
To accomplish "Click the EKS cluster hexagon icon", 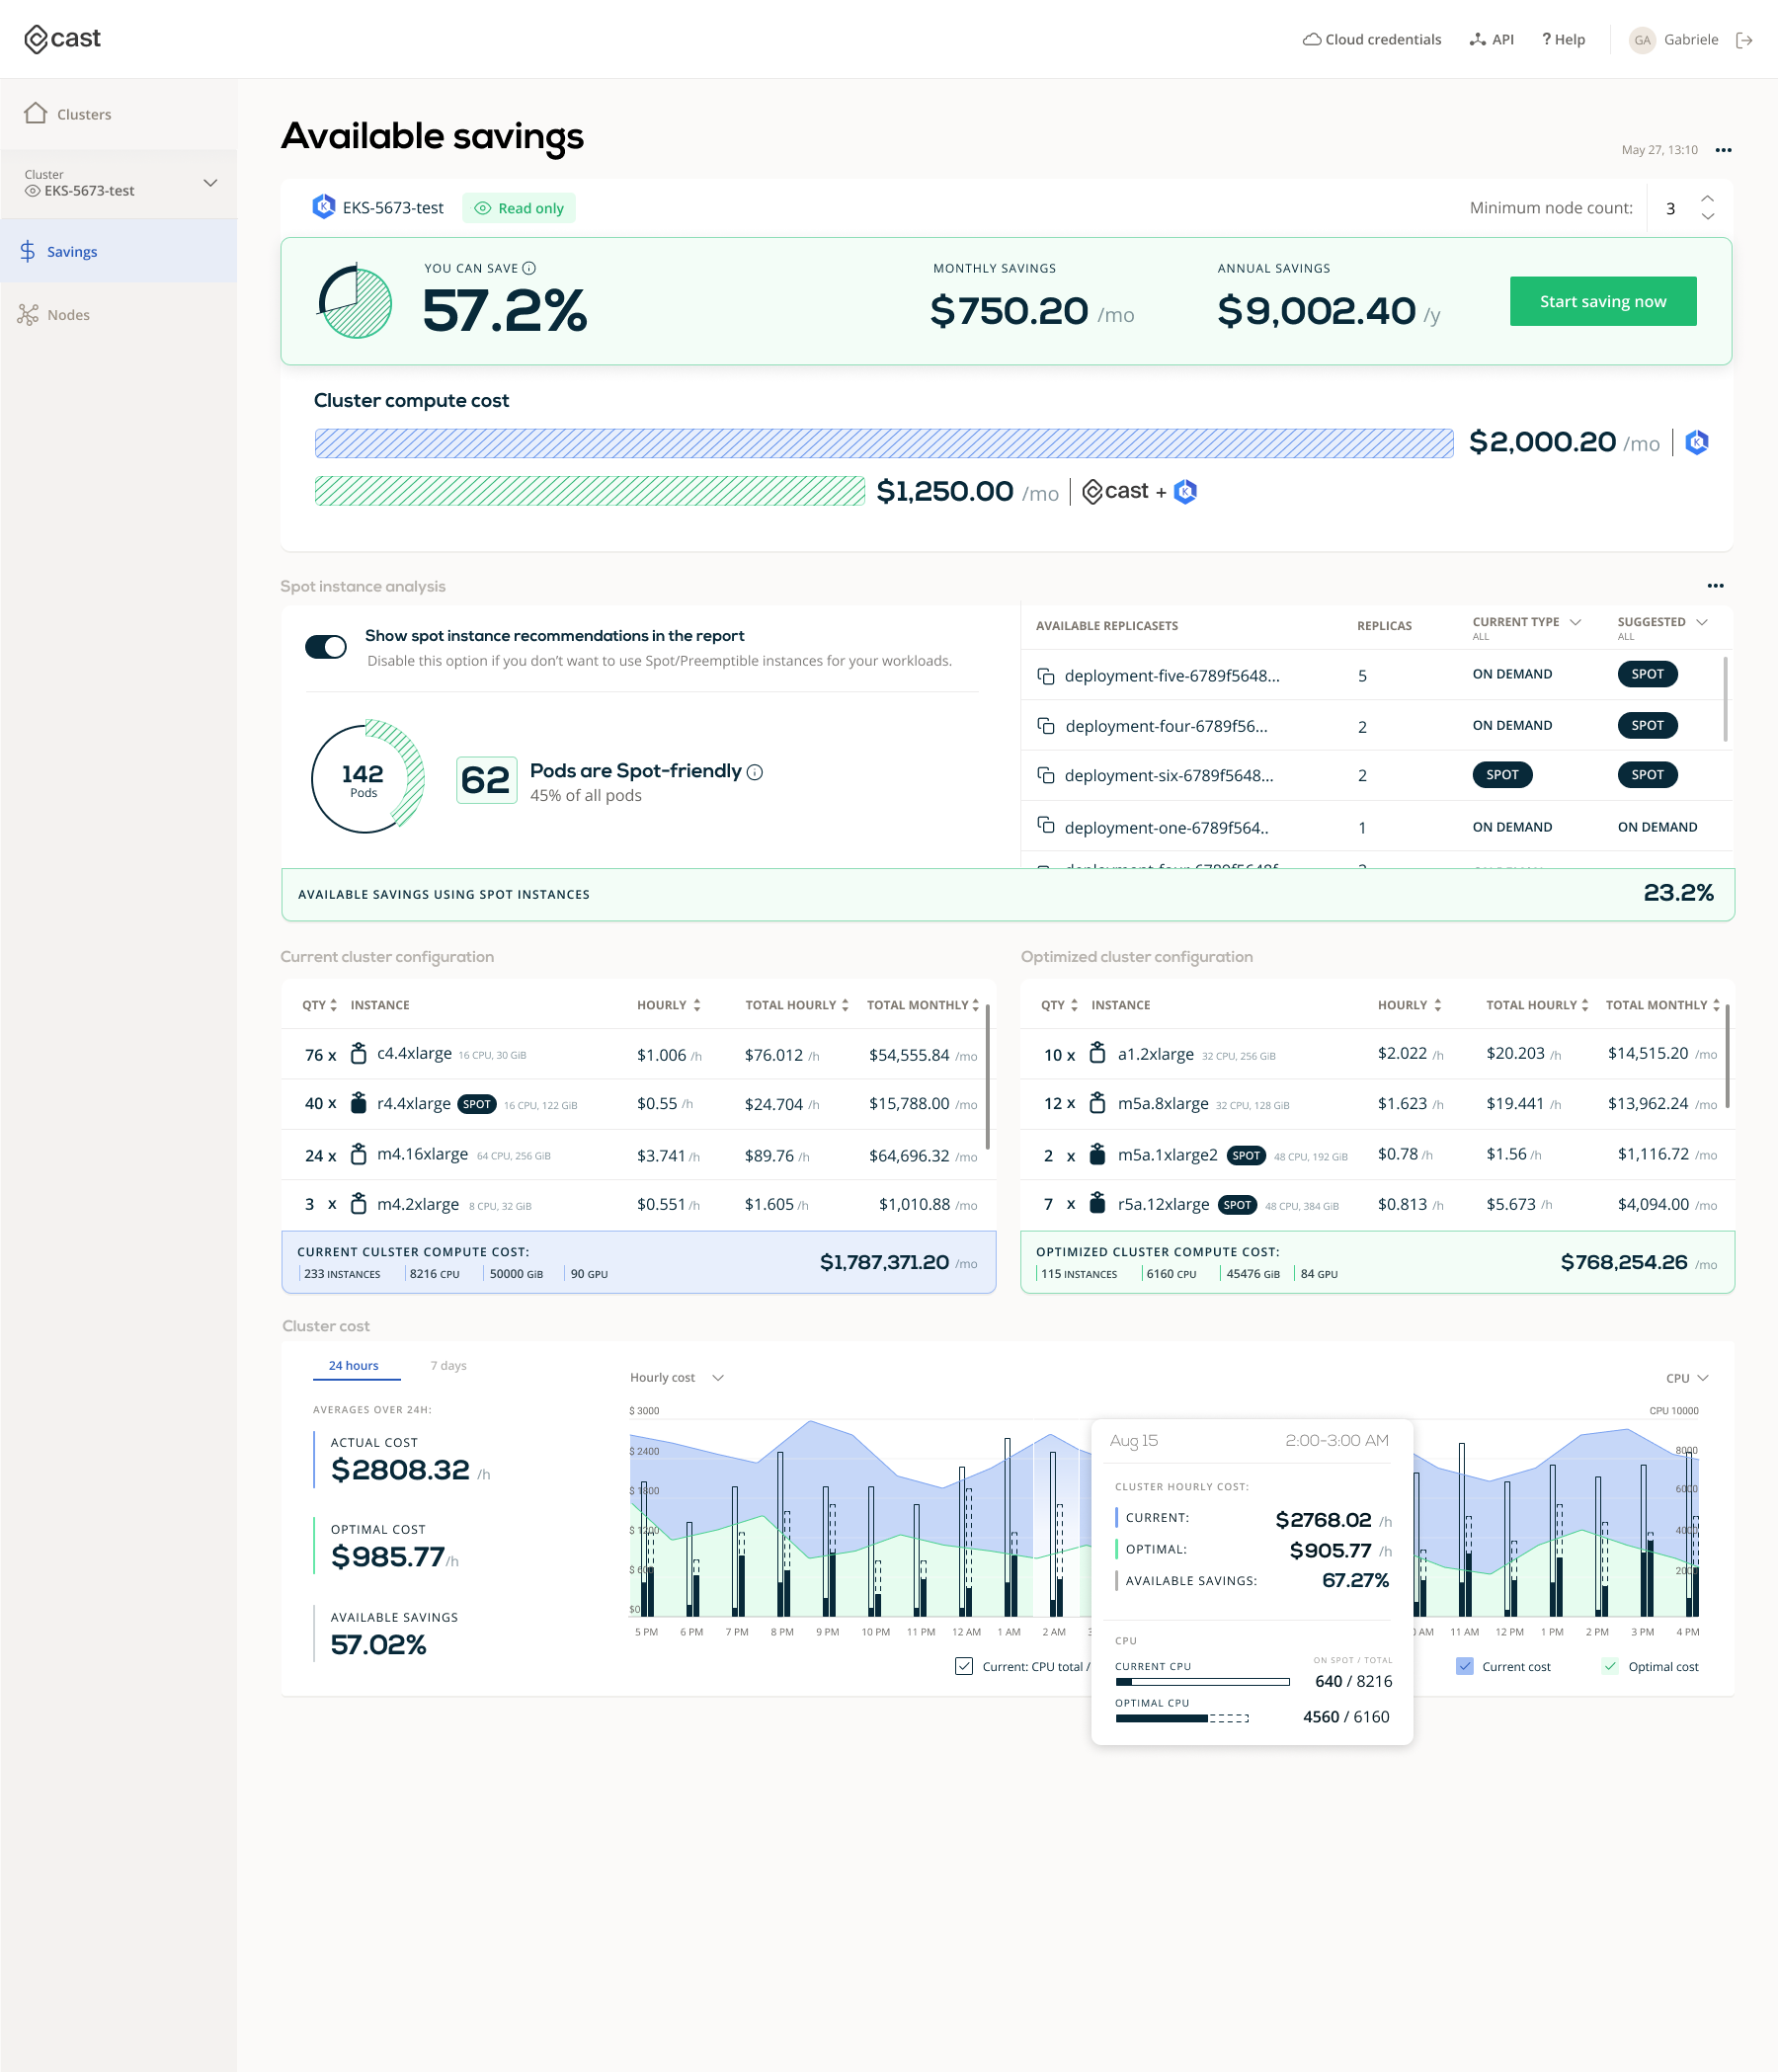I will pyautogui.click(x=324, y=207).
